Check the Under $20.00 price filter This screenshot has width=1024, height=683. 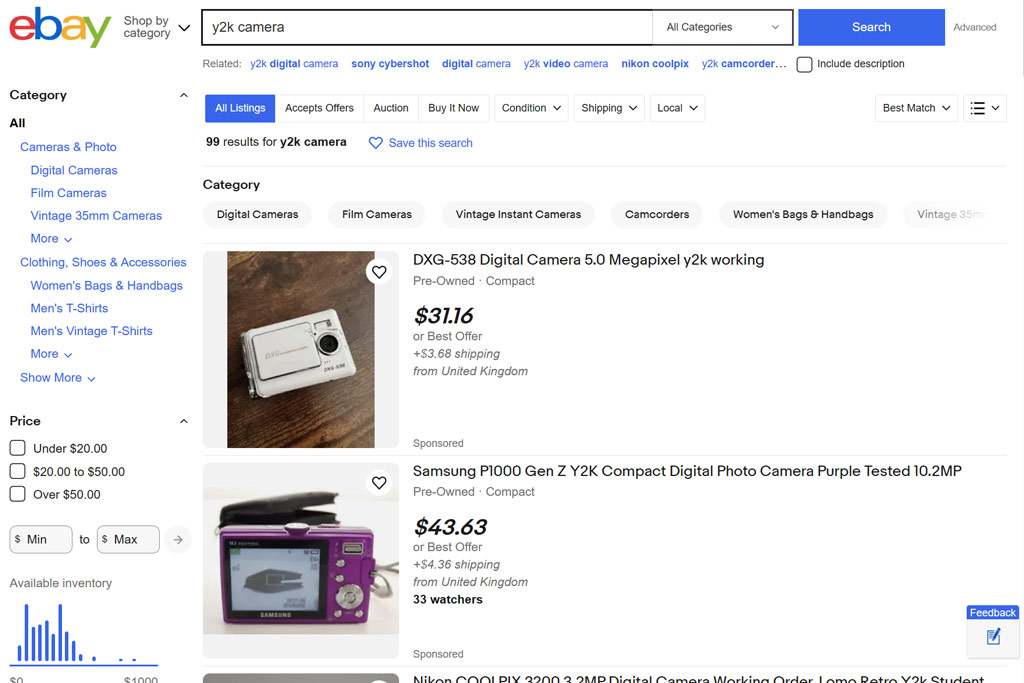click(x=18, y=448)
